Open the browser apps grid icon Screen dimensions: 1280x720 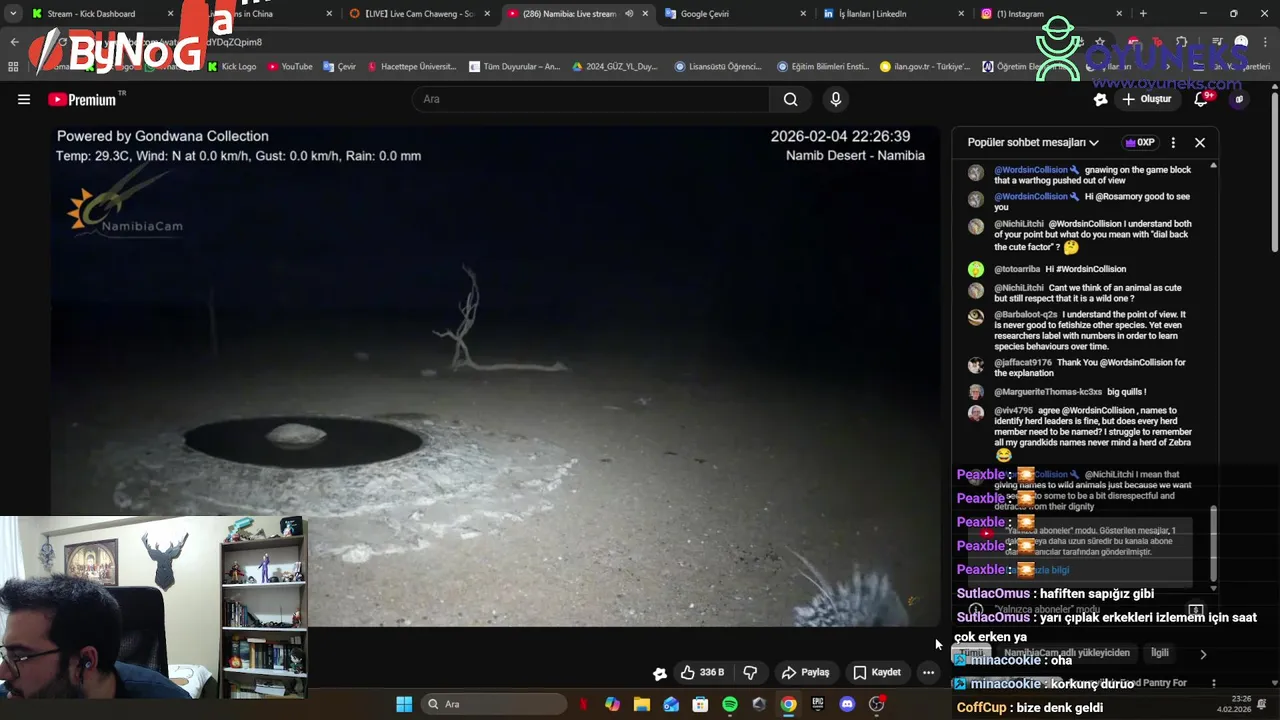13,67
